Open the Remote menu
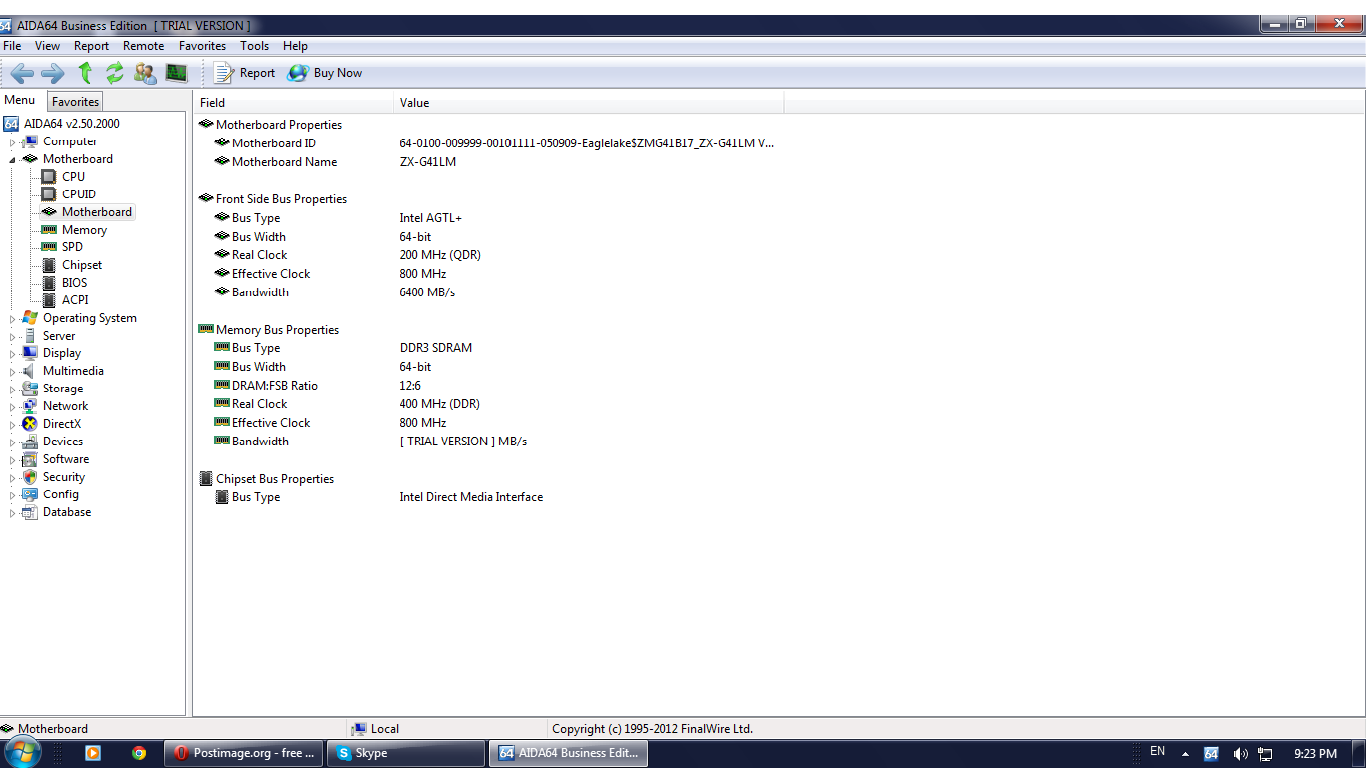Screen dimensions: 1366x768 pyautogui.click(x=143, y=46)
